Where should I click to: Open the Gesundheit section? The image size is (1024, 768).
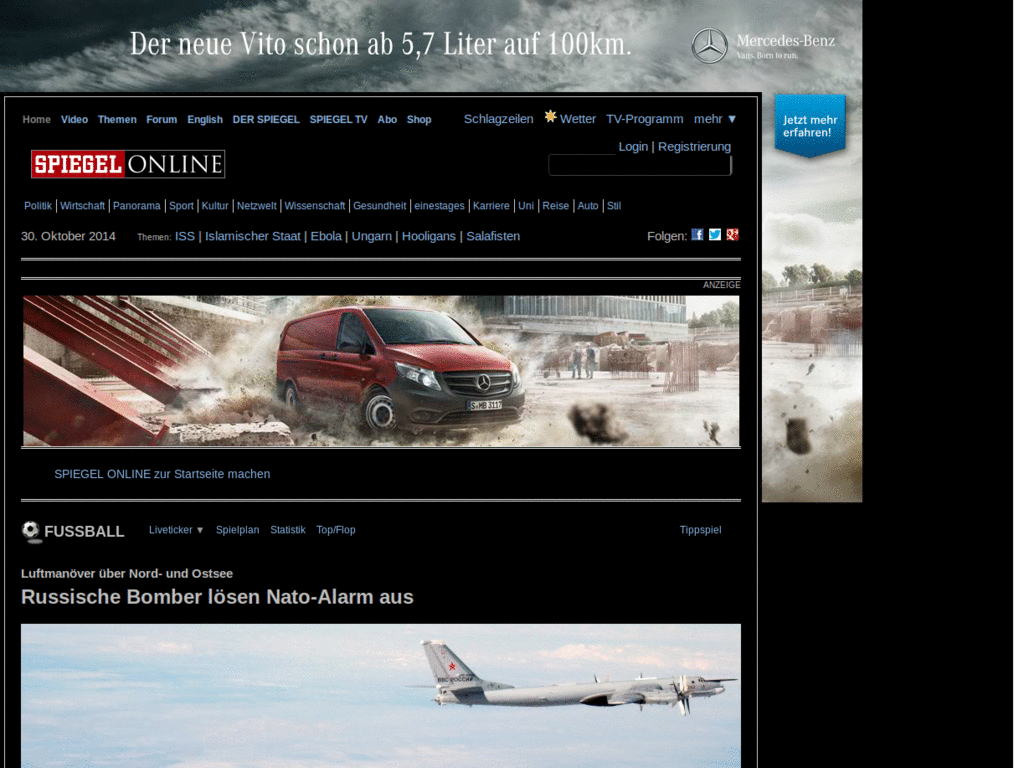[x=379, y=206]
